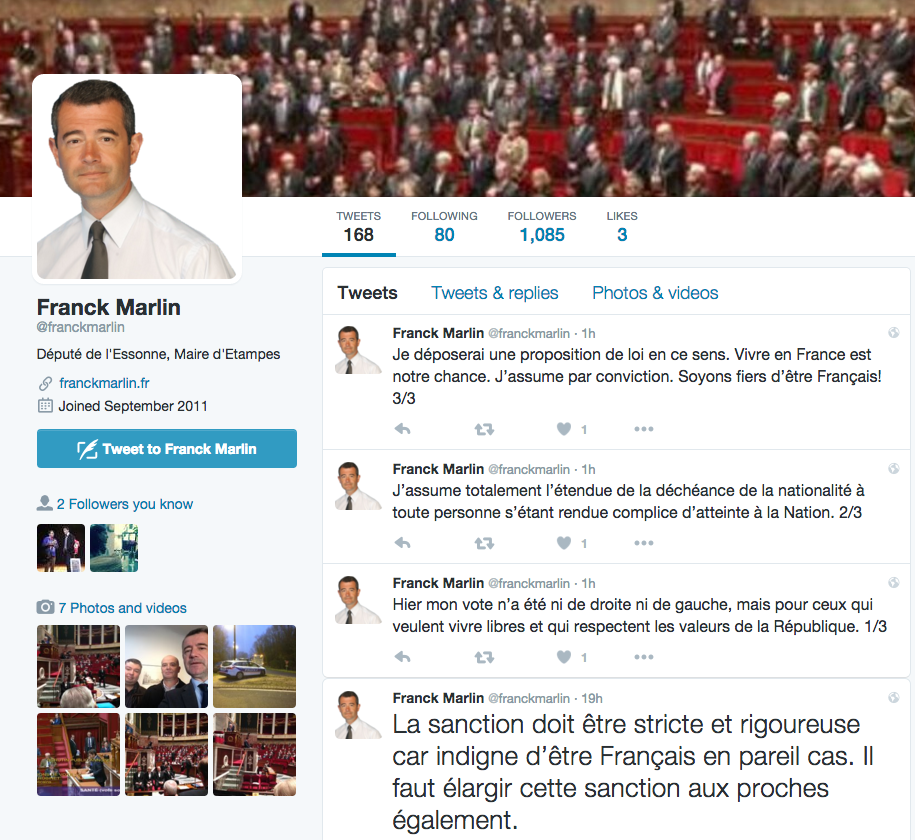Screen dimensions: 915x840
Task: Open more options on the 1/3 tweet
Action: 644,657
